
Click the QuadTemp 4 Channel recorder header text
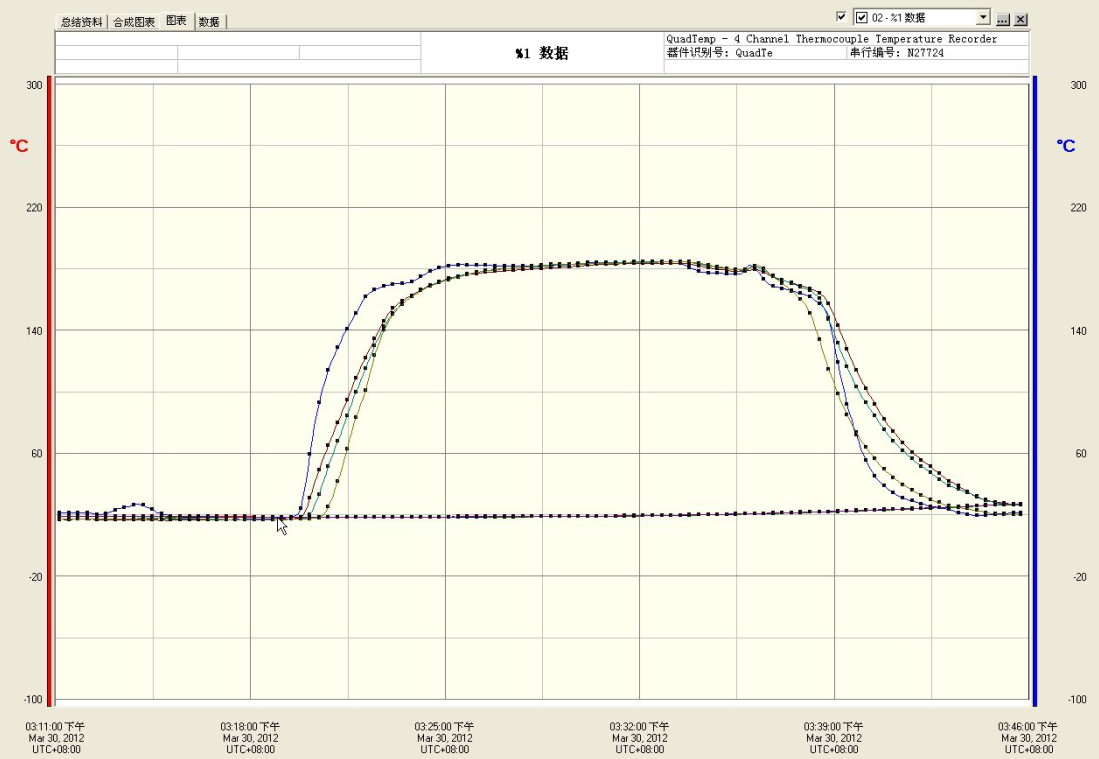[x=831, y=39]
